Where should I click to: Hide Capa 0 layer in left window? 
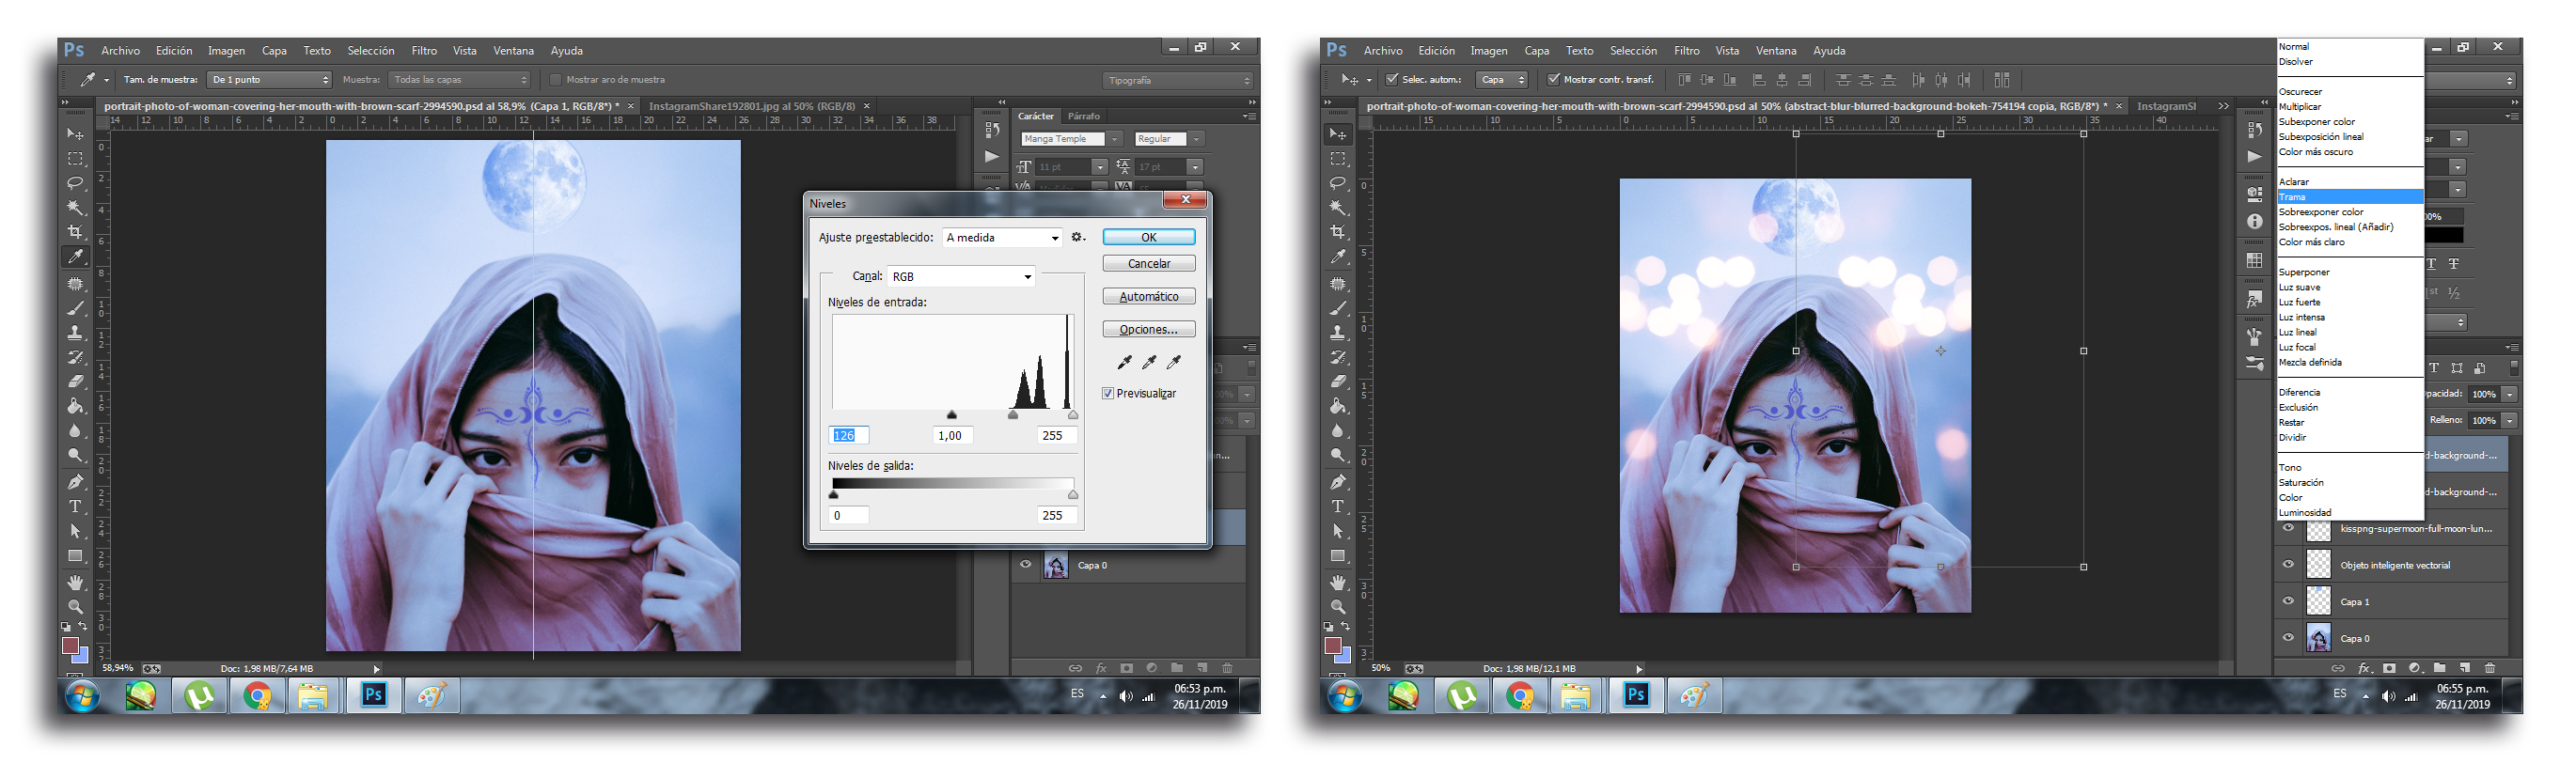click(1025, 564)
